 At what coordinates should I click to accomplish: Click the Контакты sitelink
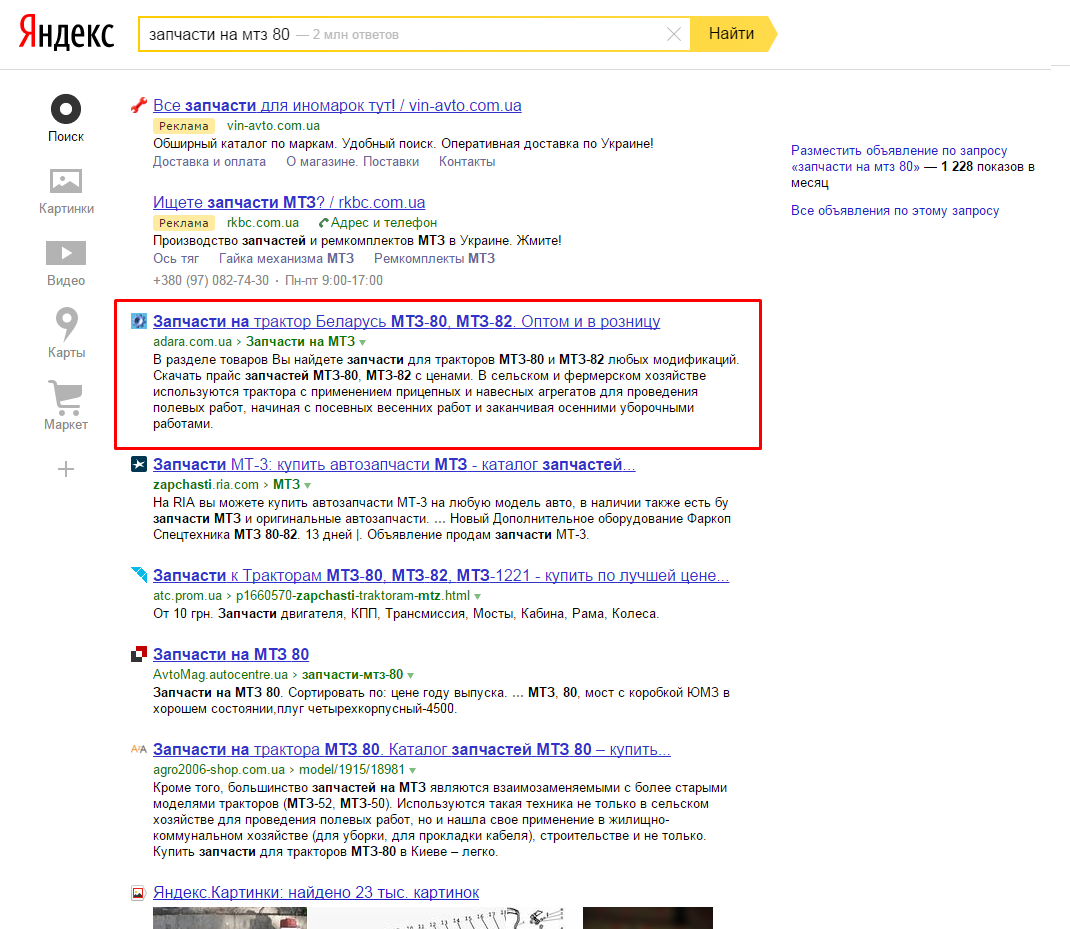467,162
